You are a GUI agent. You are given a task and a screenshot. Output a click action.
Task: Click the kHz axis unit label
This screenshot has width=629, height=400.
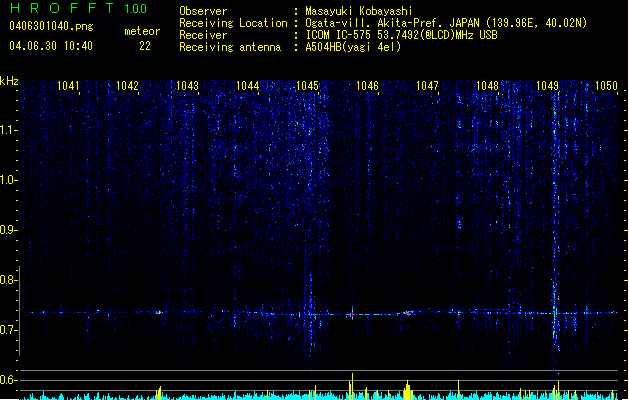coord(9,81)
